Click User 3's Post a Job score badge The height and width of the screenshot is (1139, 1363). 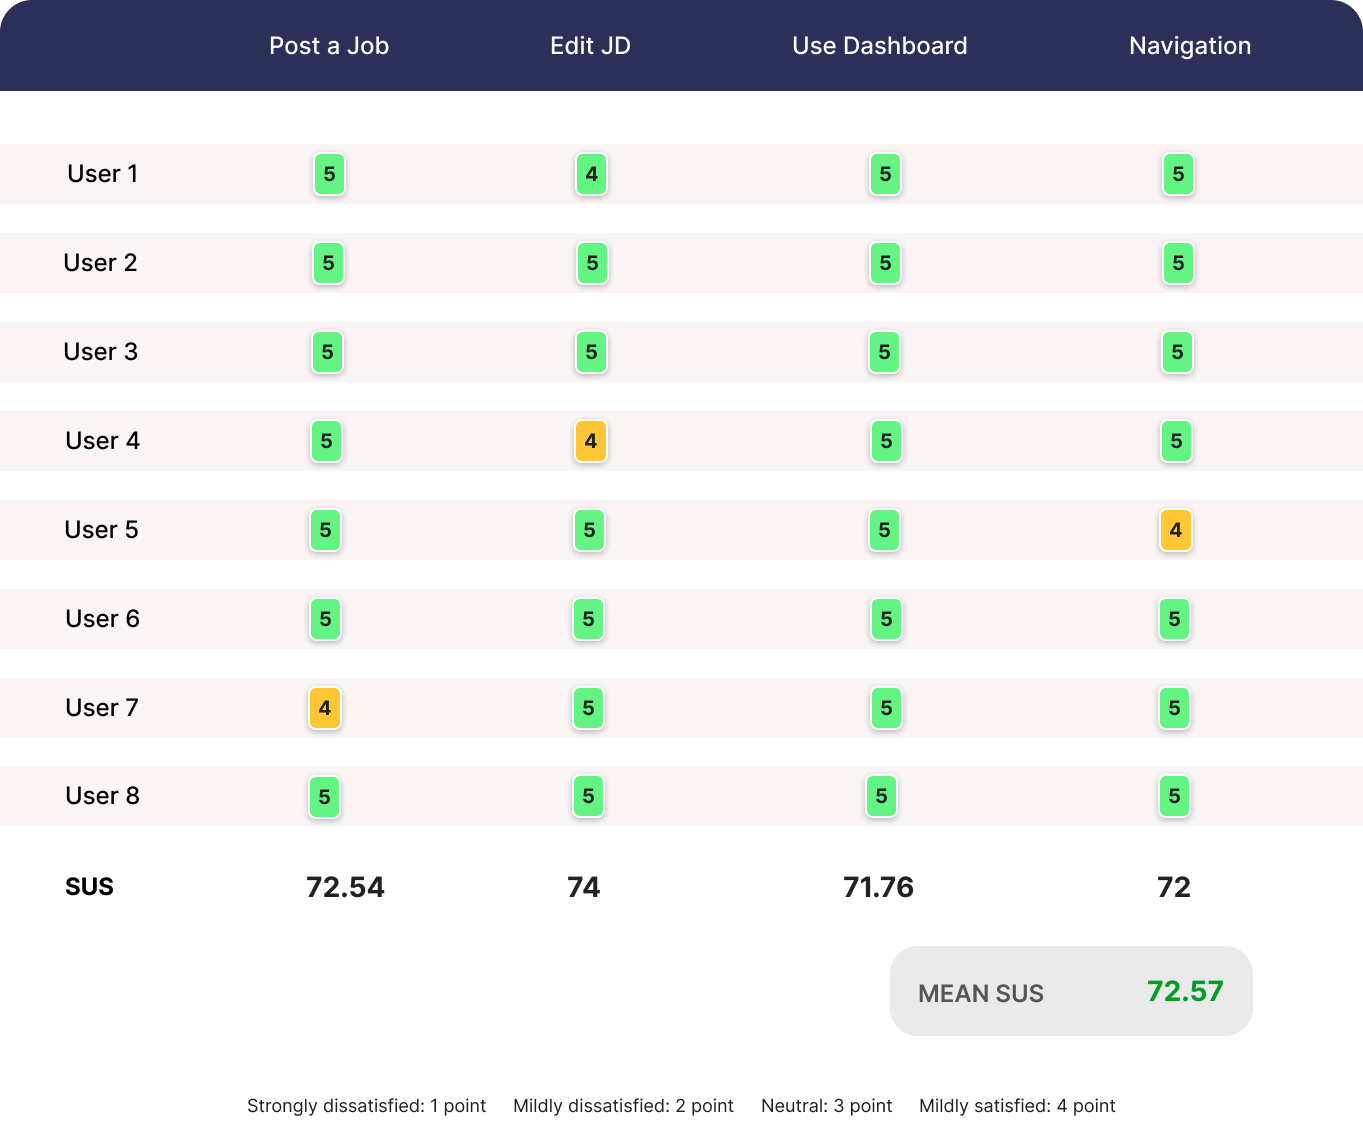click(327, 352)
